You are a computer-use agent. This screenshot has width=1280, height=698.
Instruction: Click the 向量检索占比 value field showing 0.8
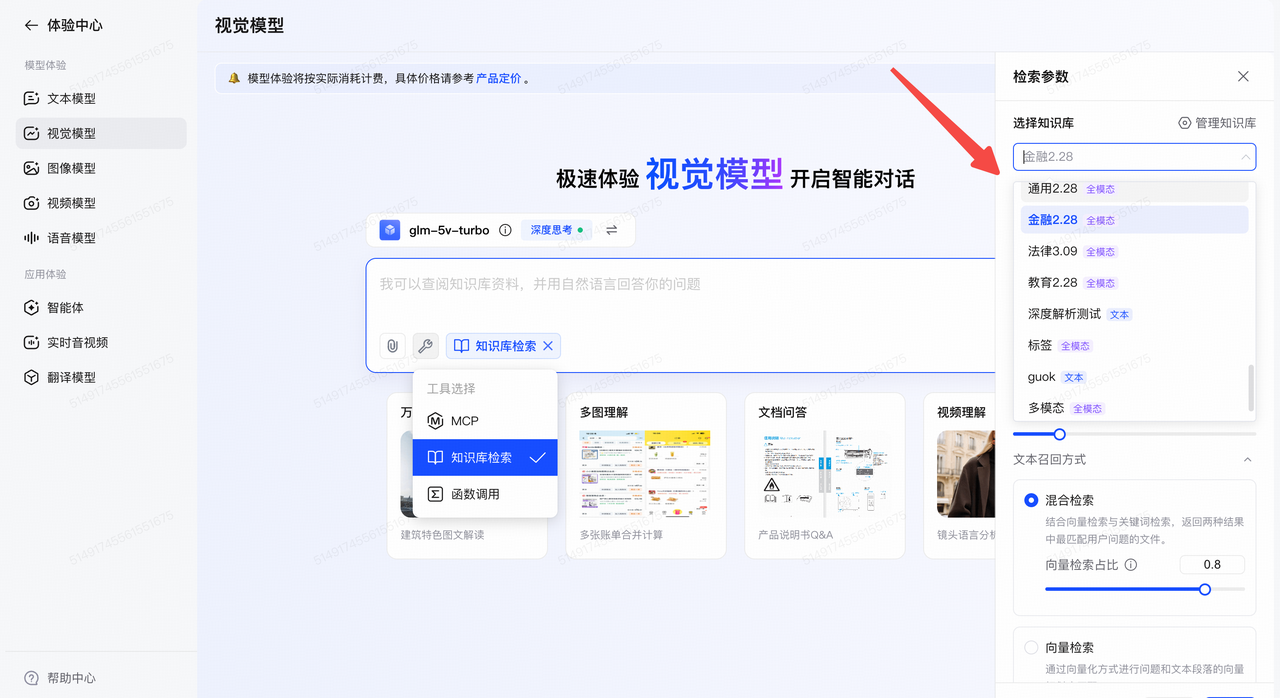(x=1212, y=565)
